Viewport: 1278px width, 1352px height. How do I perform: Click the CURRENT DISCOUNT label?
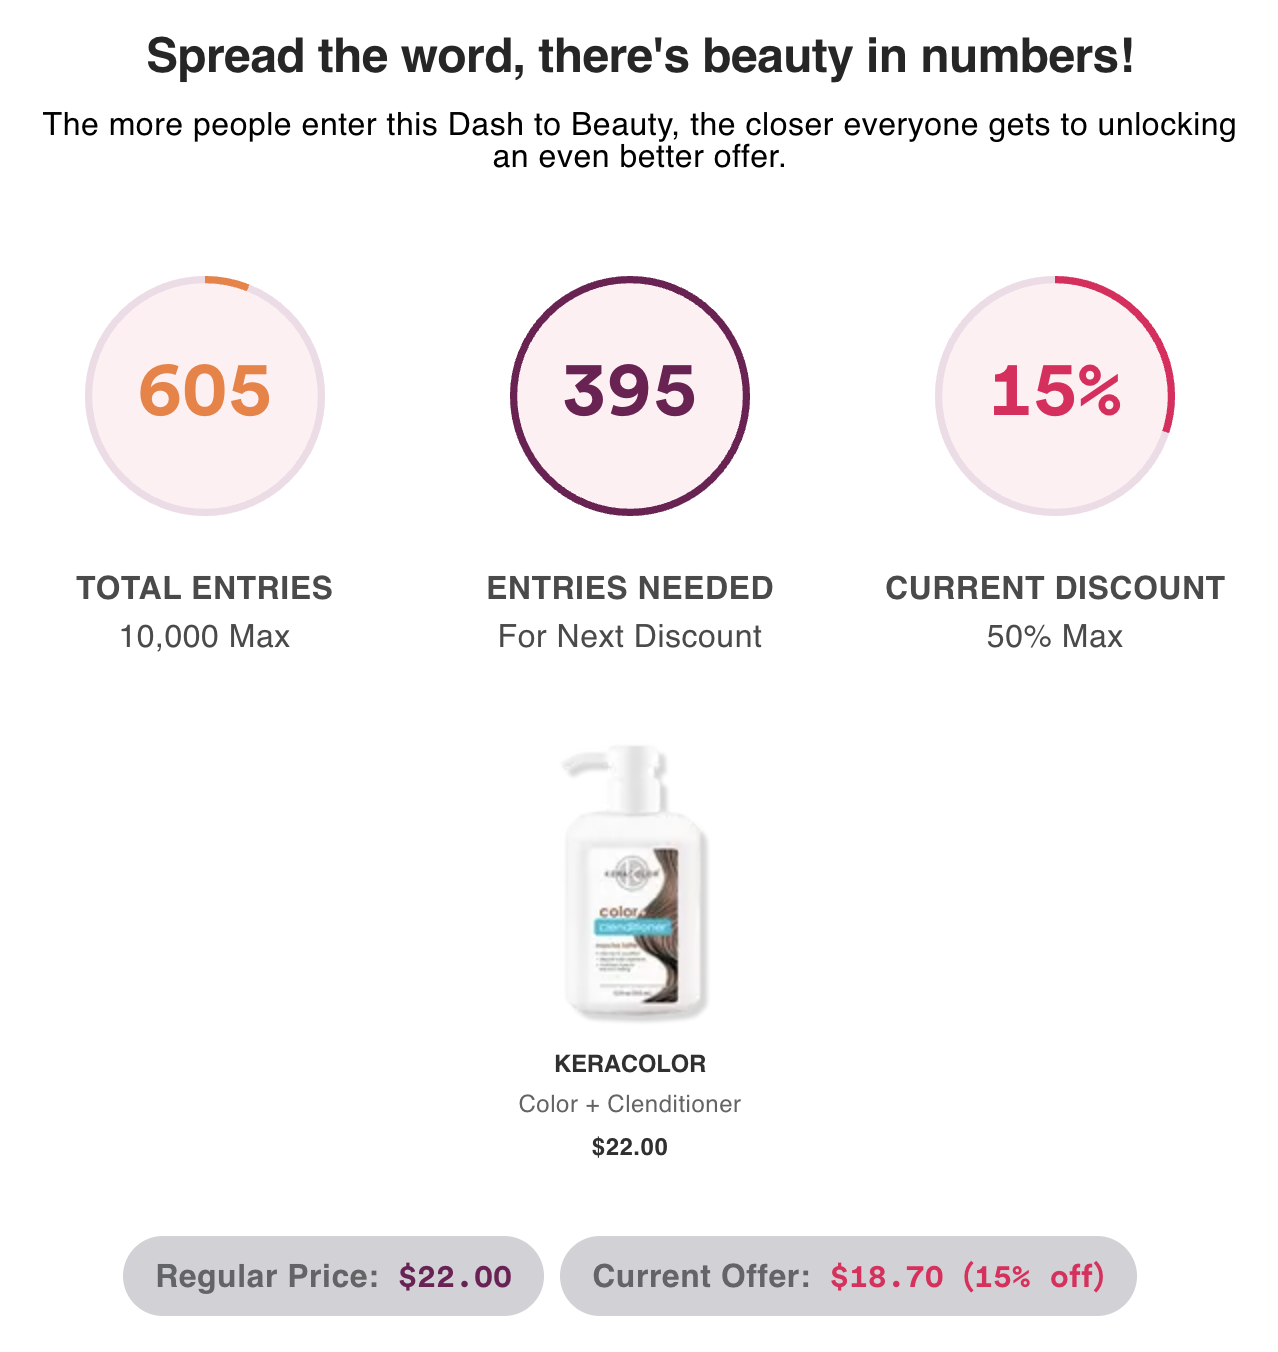point(1055,588)
